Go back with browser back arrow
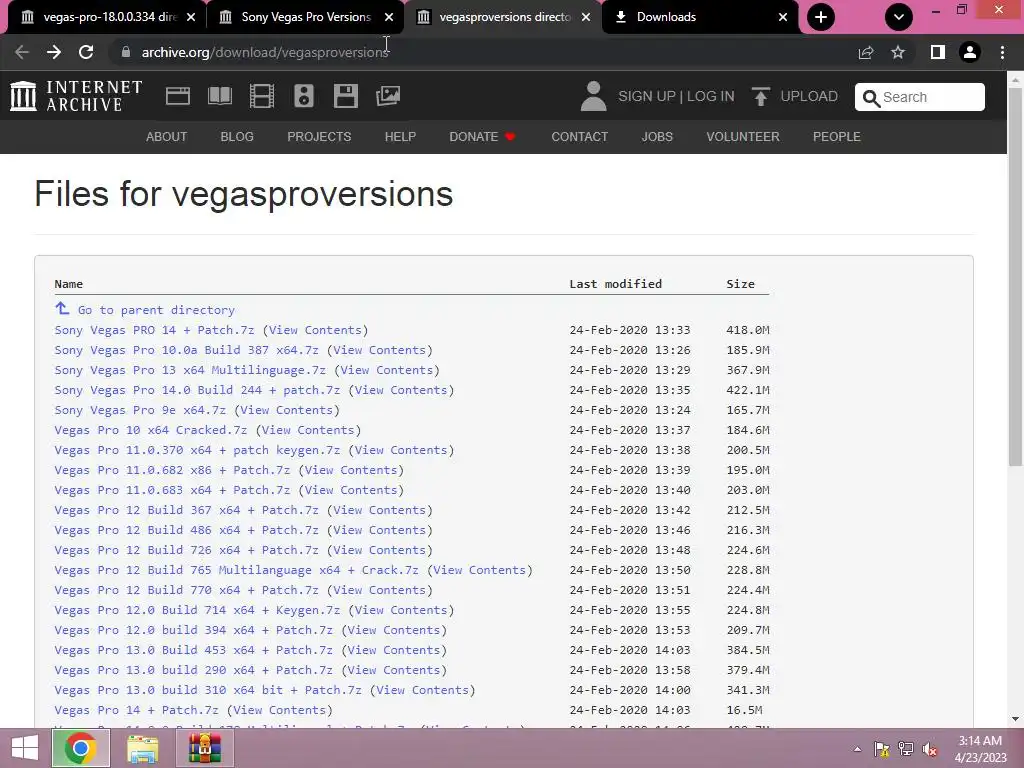Viewport: 1024px width, 768px height. tap(22, 52)
